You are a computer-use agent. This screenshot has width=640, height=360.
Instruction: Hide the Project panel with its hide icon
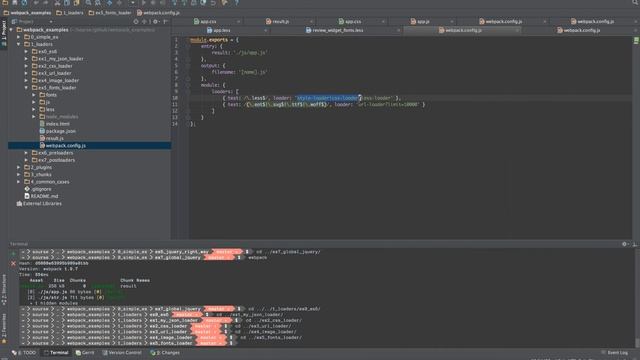(165, 22)
